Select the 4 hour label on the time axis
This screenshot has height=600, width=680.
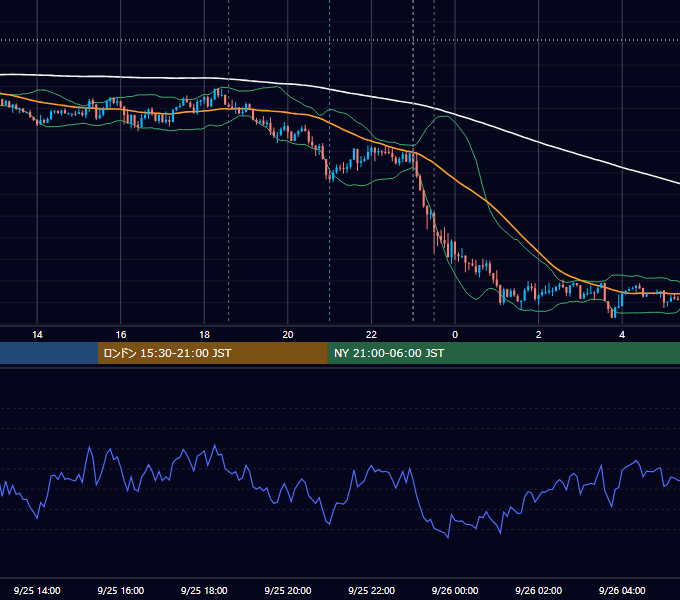(x=622, y=335)
